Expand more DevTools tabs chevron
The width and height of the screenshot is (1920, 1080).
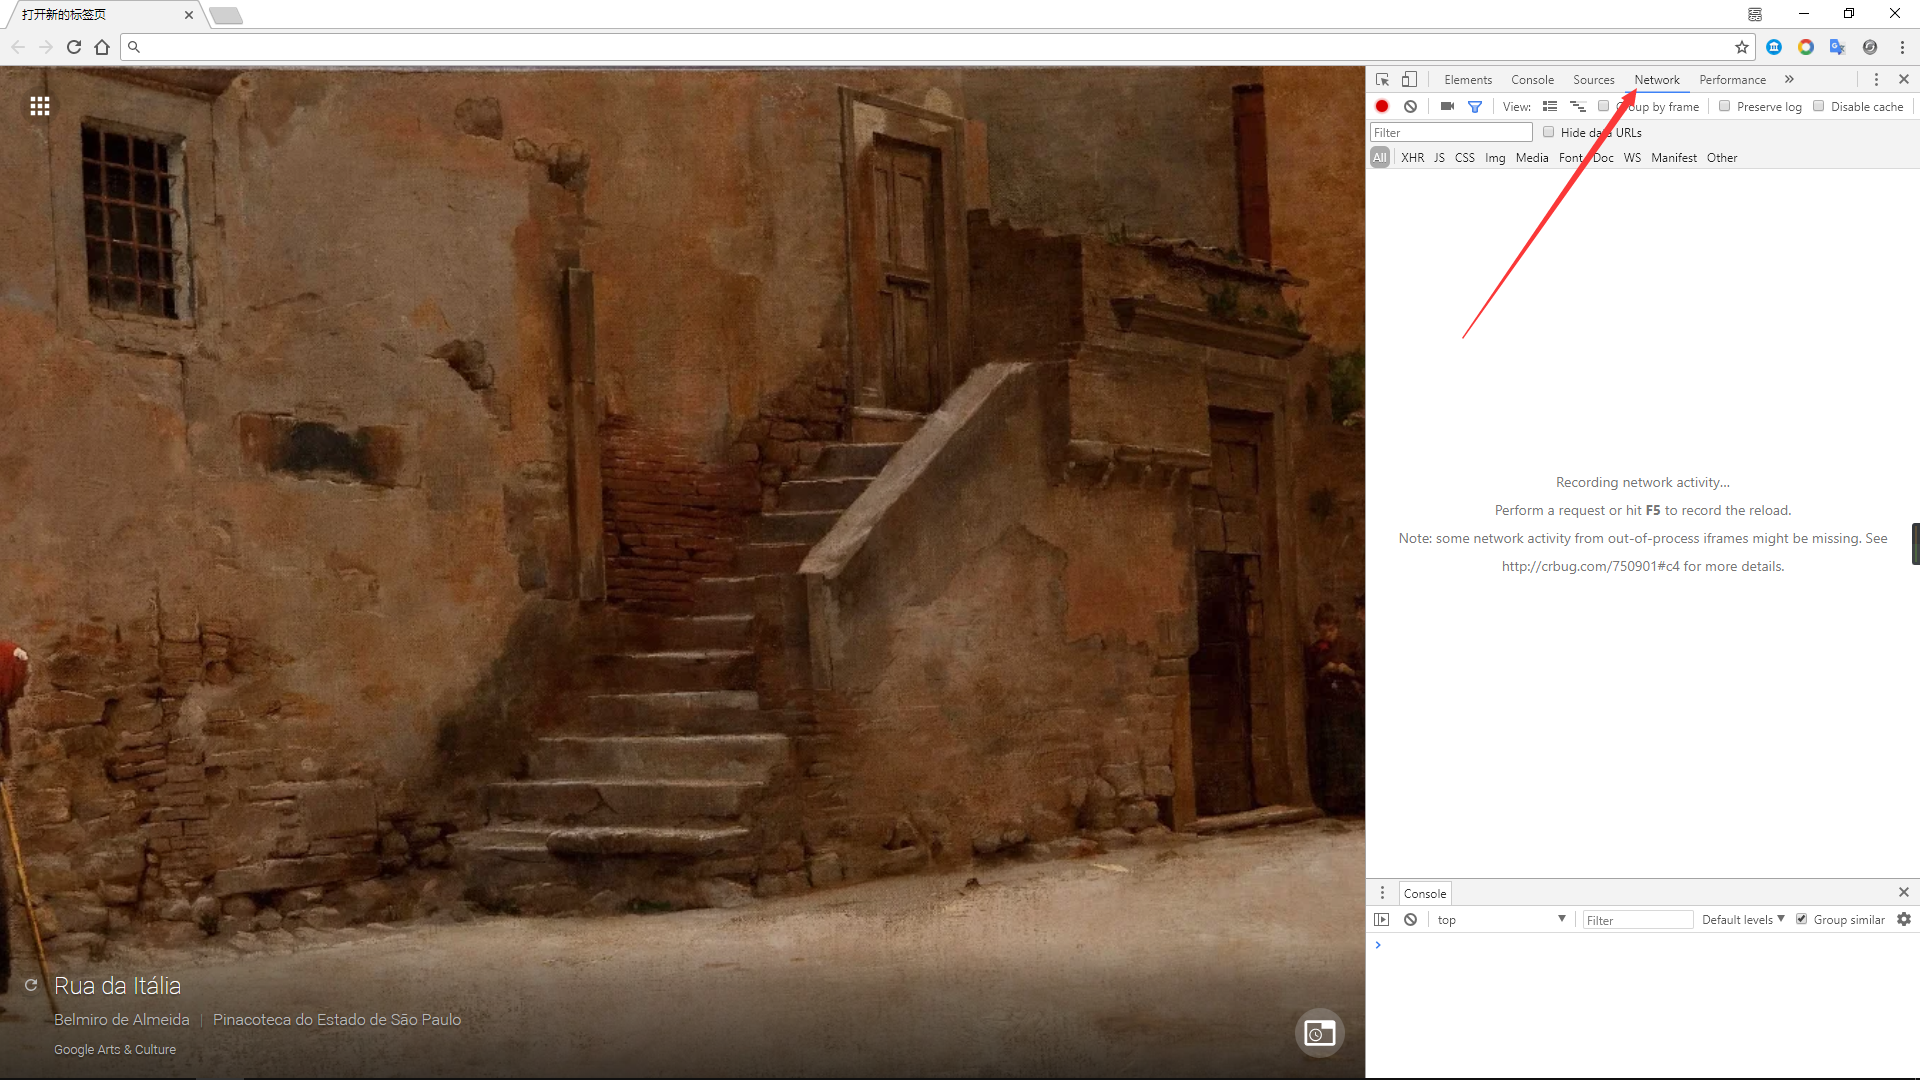pyautogui.click(x=1789, y=79)
